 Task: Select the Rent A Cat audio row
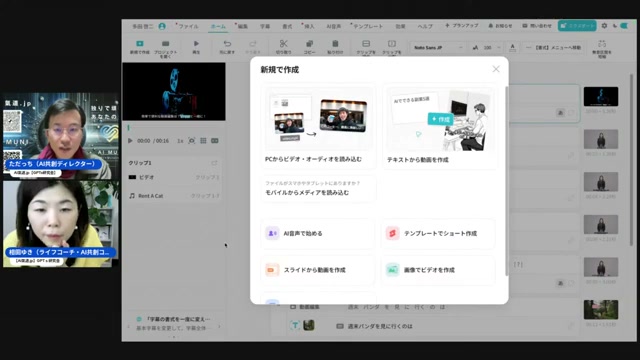(x=174, y=196)
